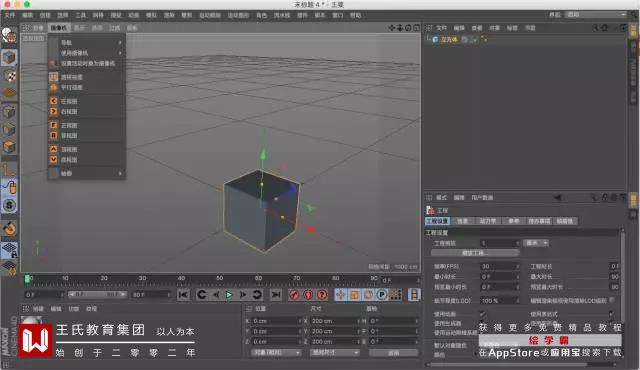Choose 顶视图 menu entry
Screen dimensions: 640x370
tap(87, 149)
